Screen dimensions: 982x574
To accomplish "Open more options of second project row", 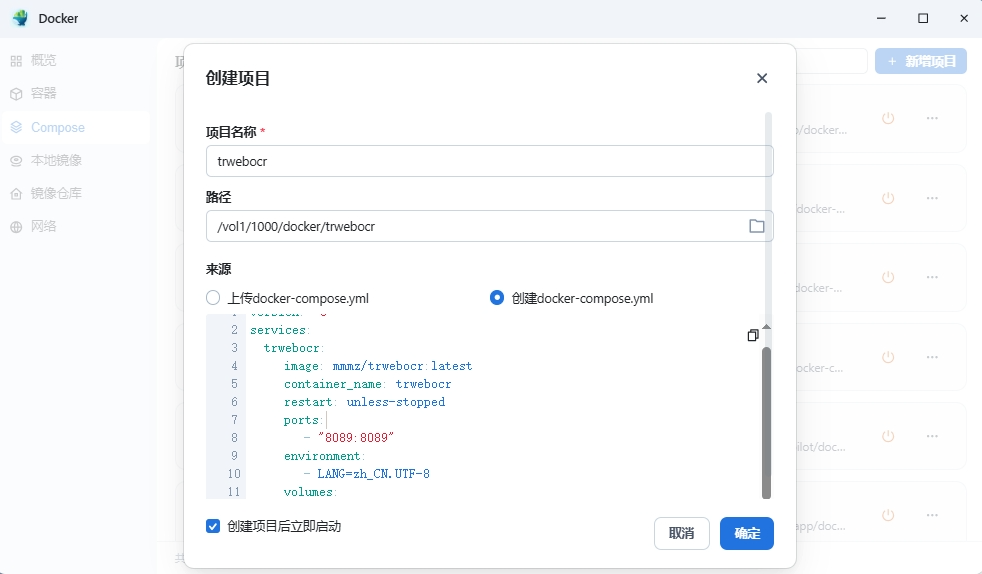I will (932, 198).
